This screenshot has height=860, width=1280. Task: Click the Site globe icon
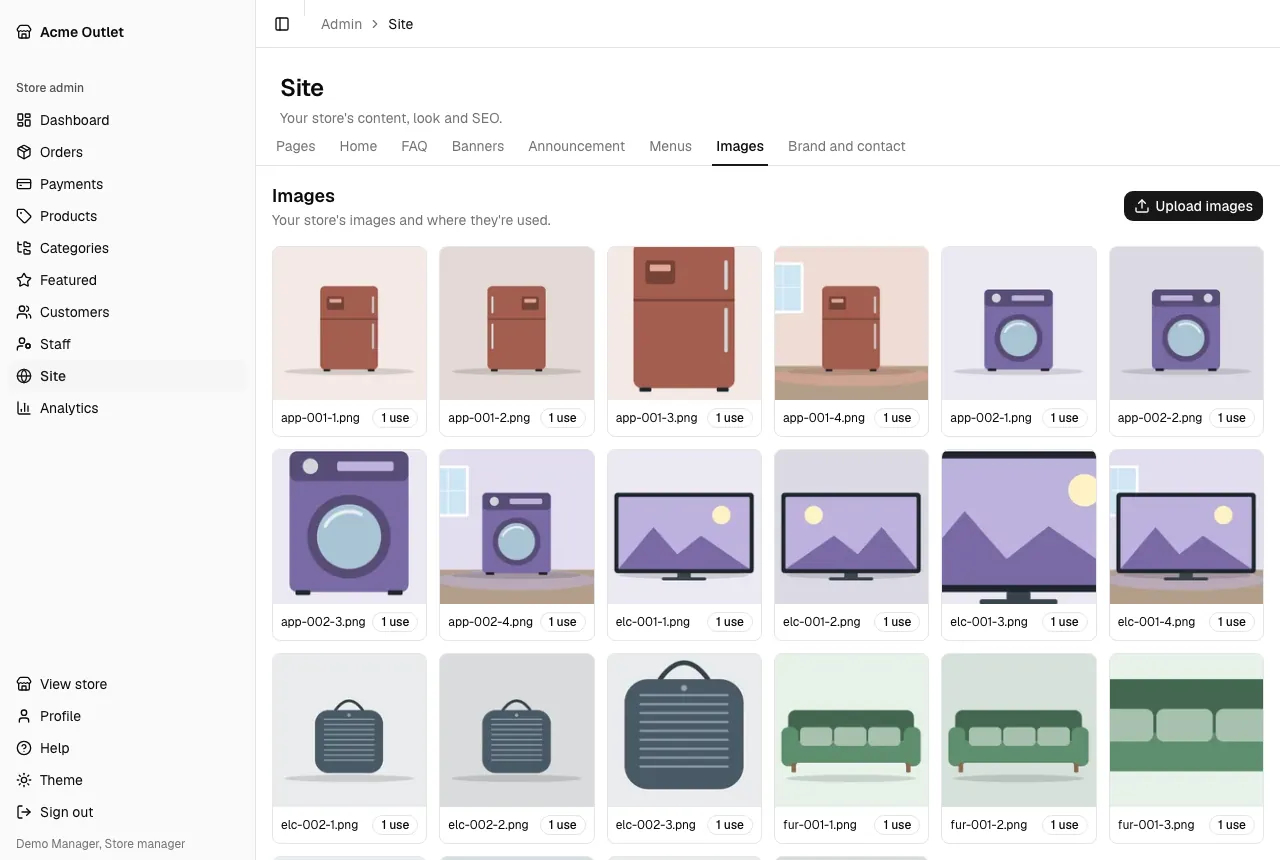pos(24,376)
